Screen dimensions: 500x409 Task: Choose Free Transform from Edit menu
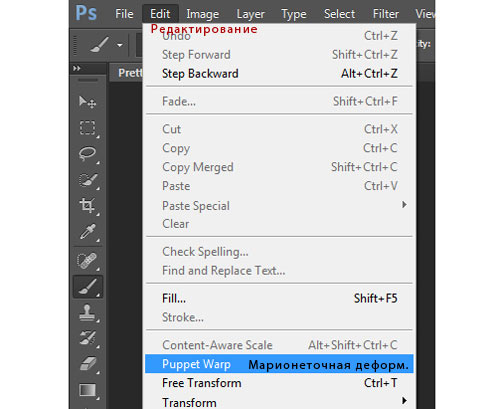tap(279, 383)
